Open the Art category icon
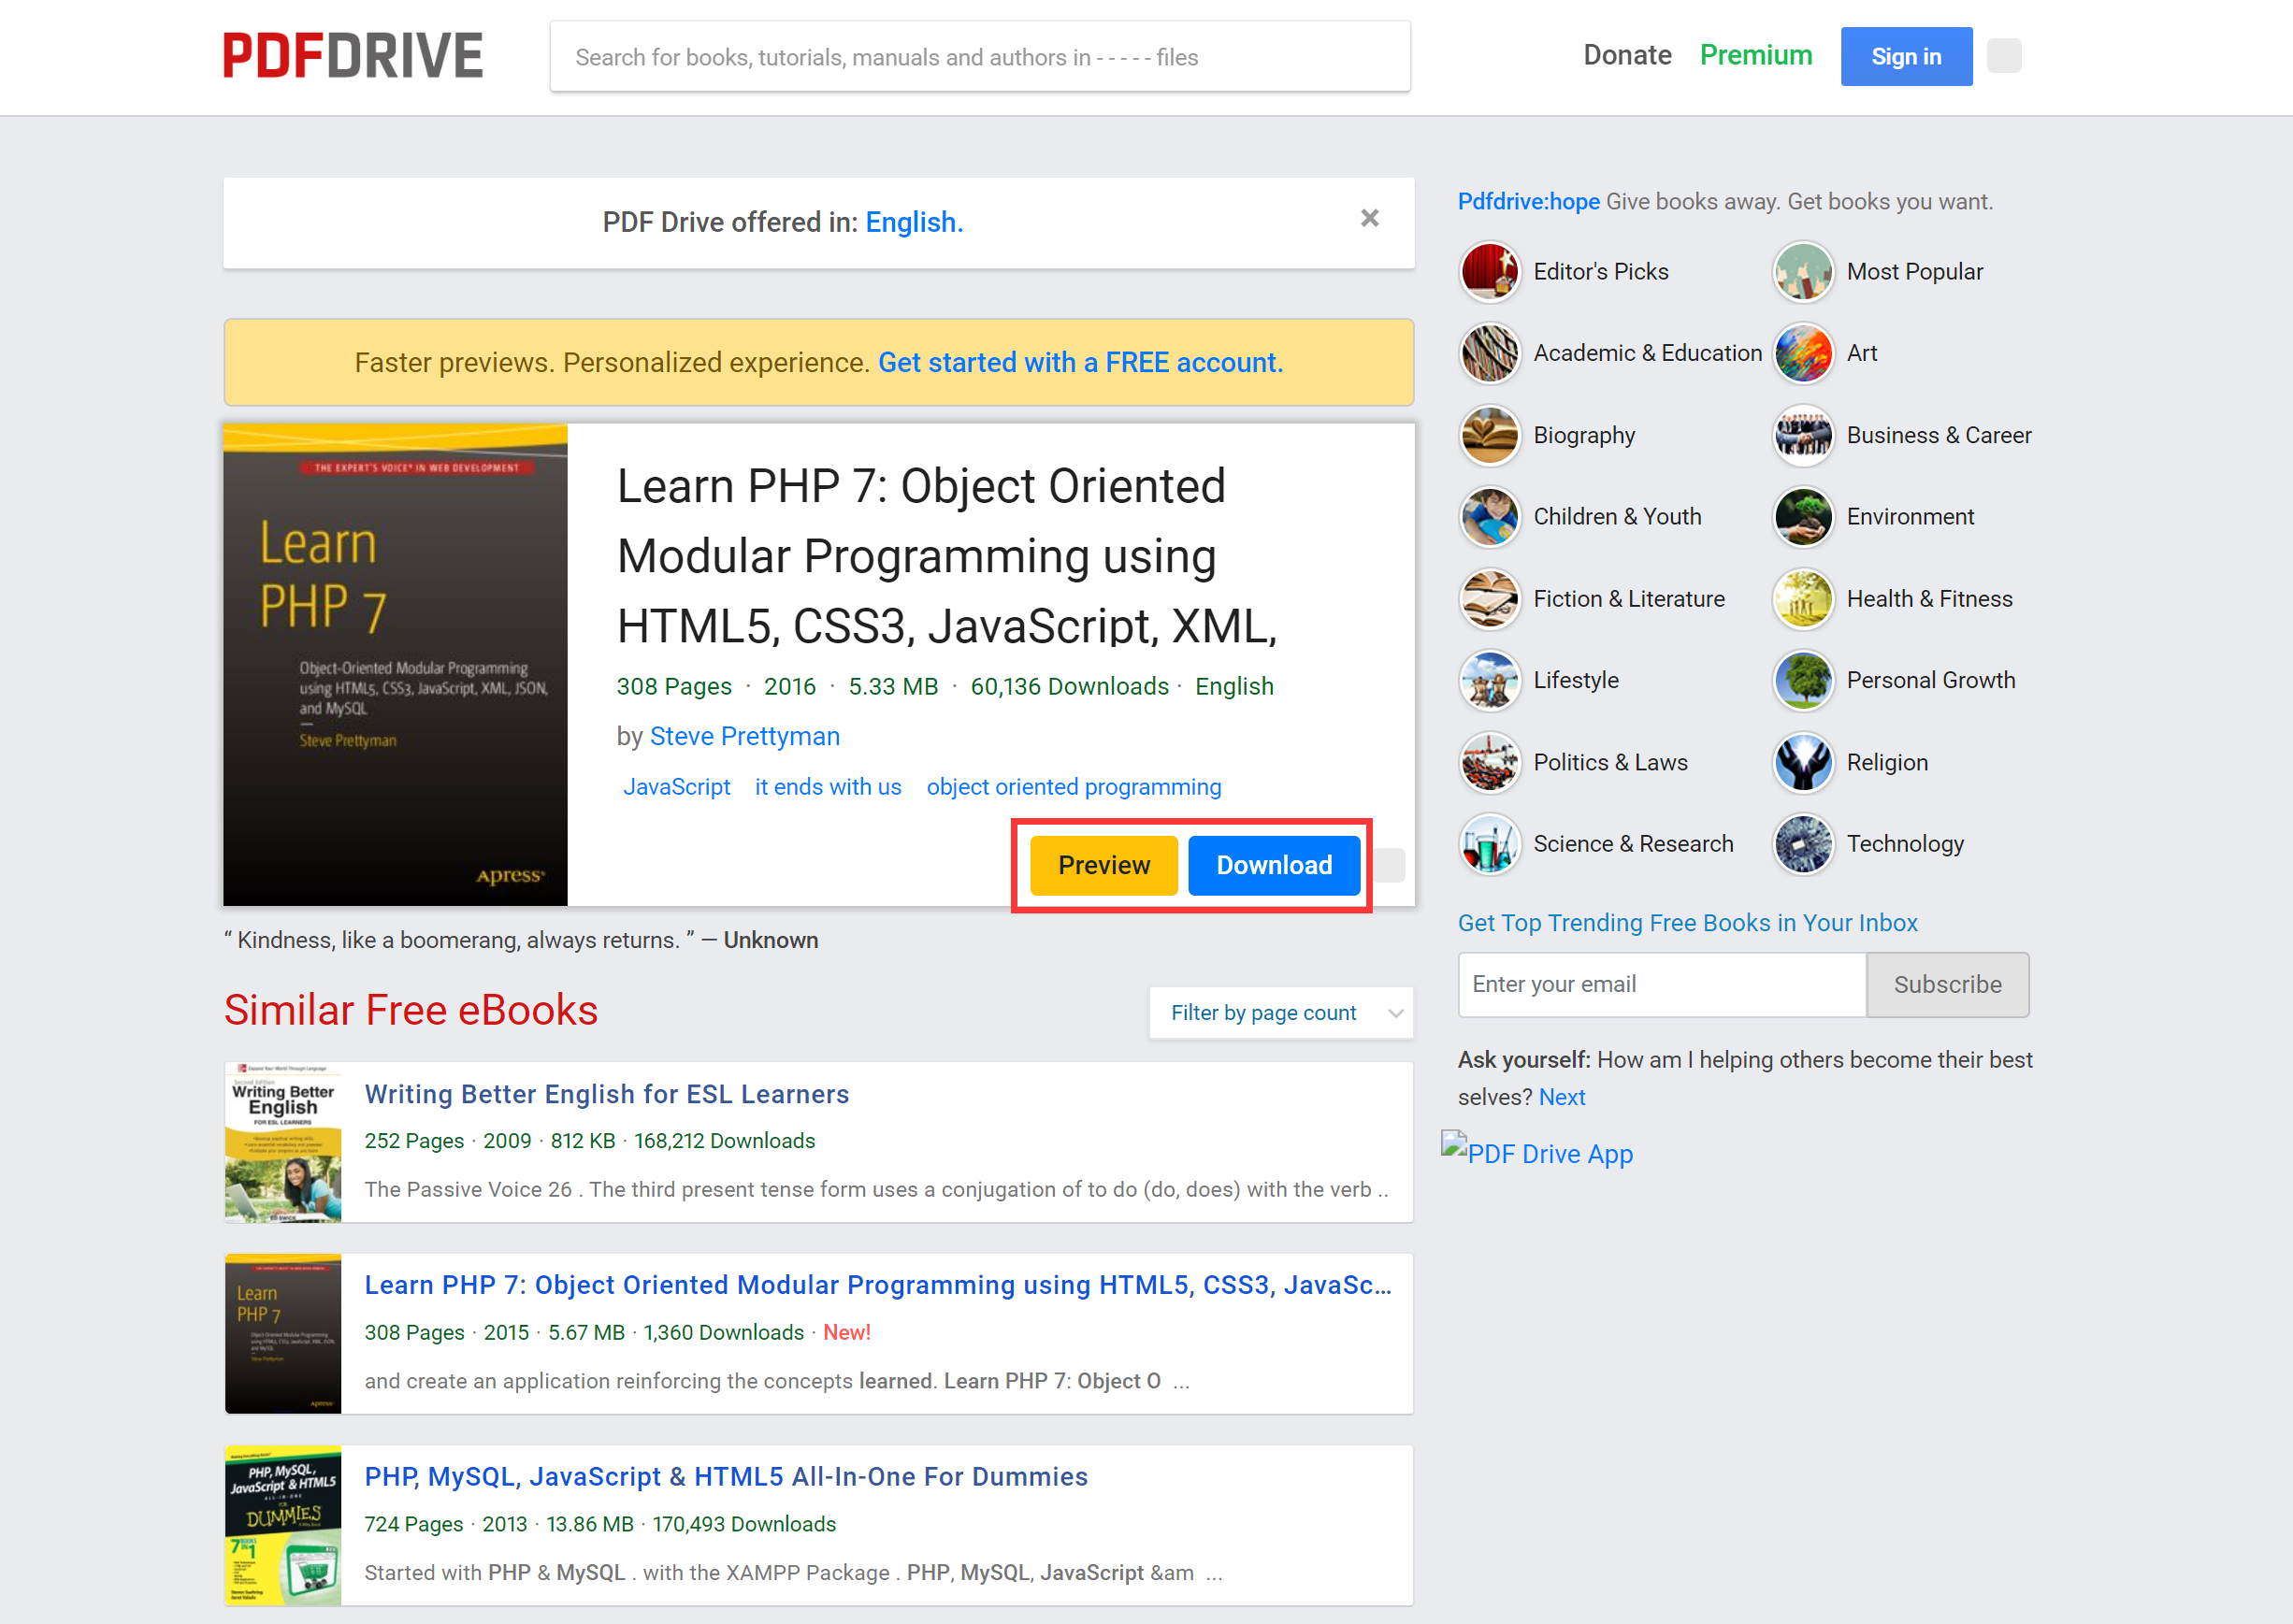The width and height of the screenshot is (2293, 1624). [1802, 353]
